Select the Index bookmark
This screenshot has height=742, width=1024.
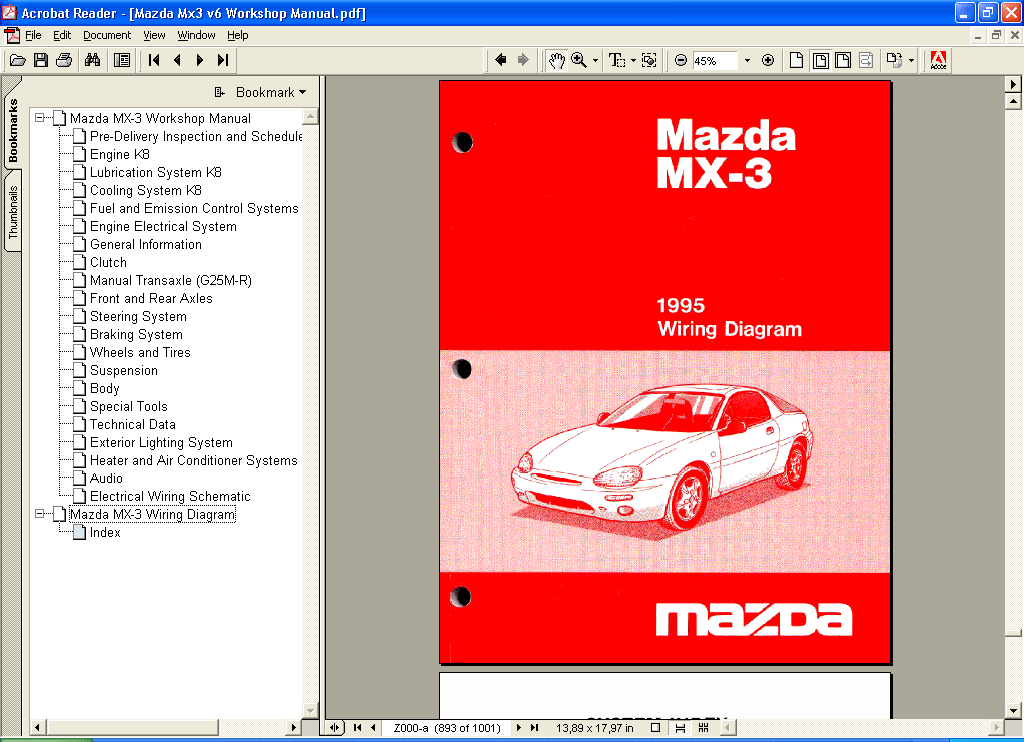[x=105, y=532]
